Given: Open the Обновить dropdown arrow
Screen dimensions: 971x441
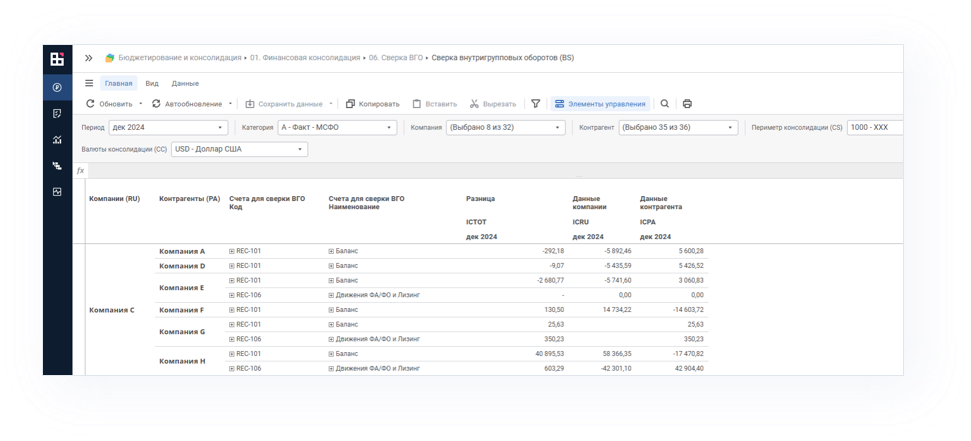Looking at the screenshot, I should click(x=141, y=104).
